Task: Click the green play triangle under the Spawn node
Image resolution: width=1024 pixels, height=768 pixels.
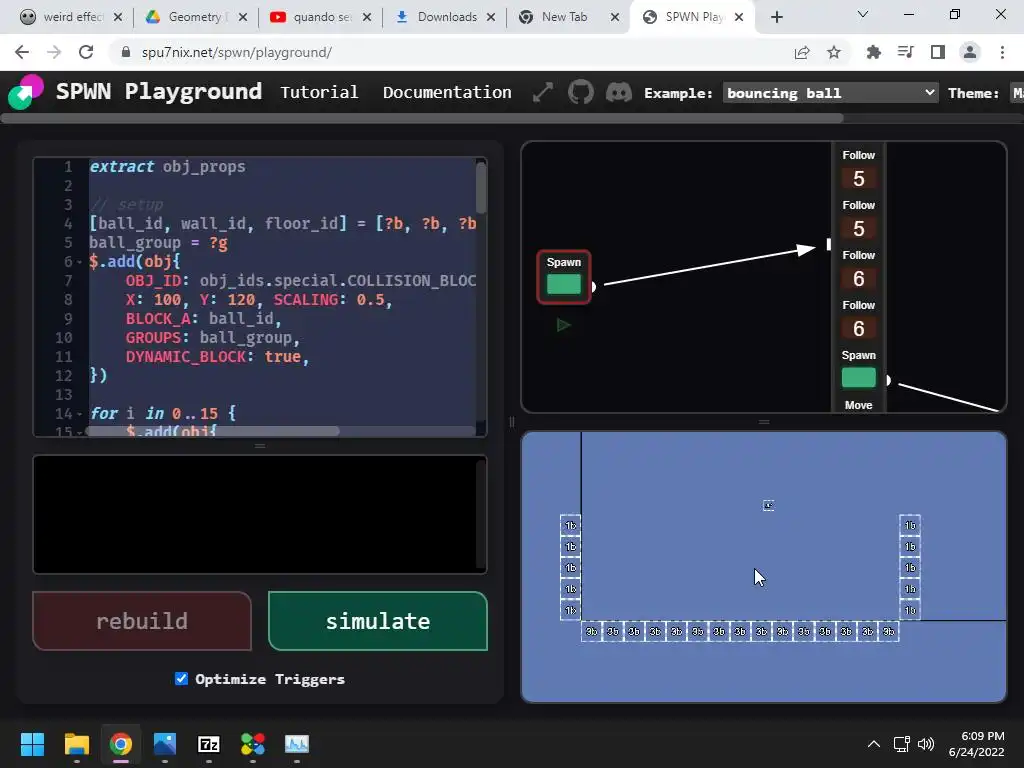Action: click(563, 325)
